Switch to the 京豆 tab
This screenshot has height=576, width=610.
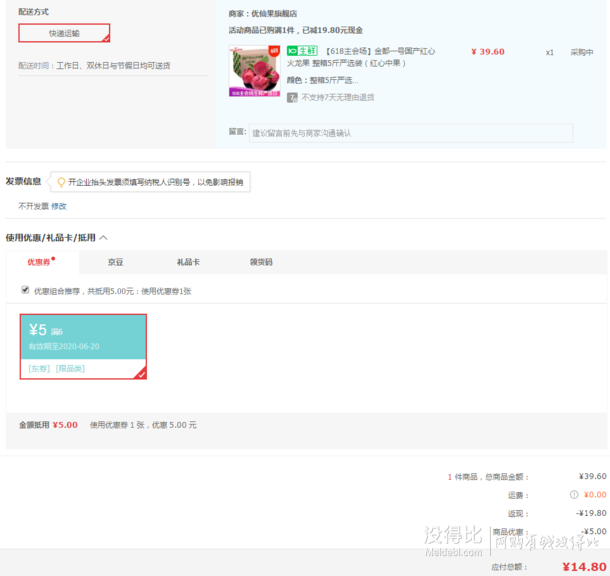pos(116,262)
